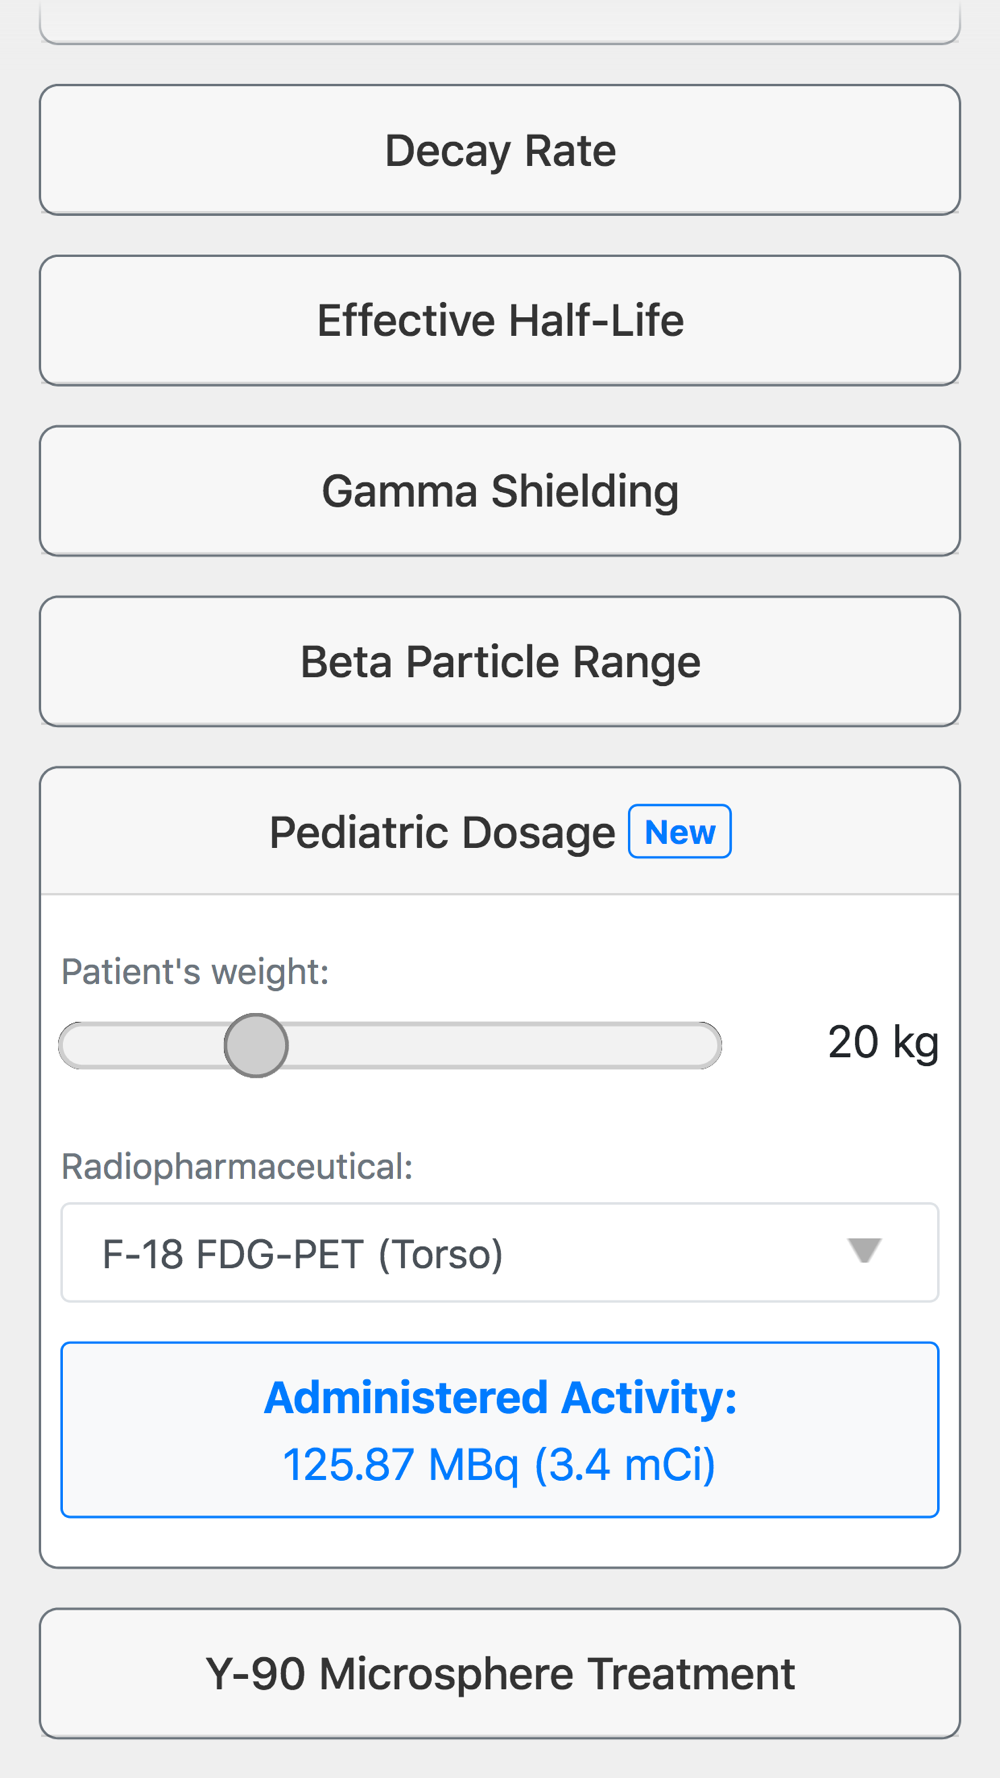Click the patient weight slider handle
Screen dimensions: 1000x1778
click(x=256, y=1046)
